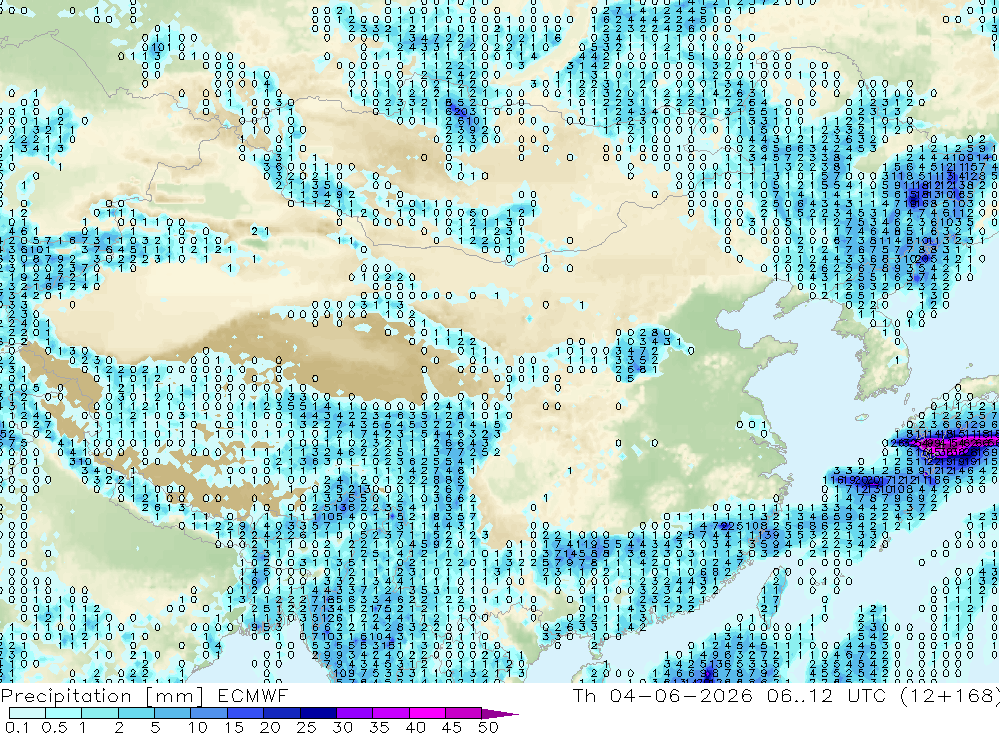Click the 0.5–1 mm legend color swatch
1000x733 pixels.
[x=64, y=713]
